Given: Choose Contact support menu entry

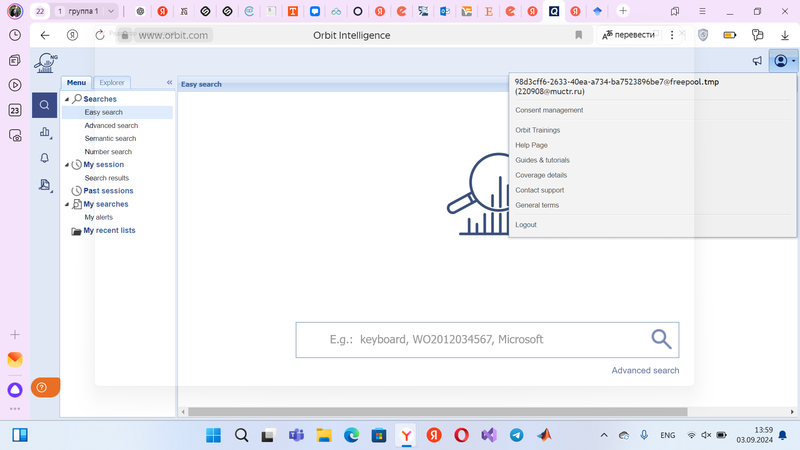Looking at the screenshot, I should pos(539,190).
